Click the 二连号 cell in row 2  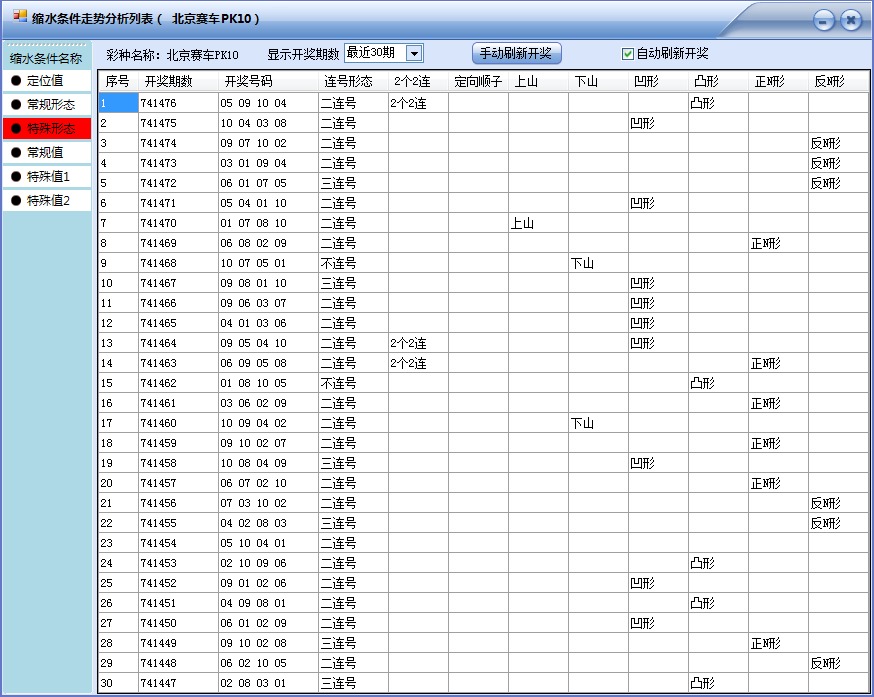pyautogui.click(x=340, y=123)
